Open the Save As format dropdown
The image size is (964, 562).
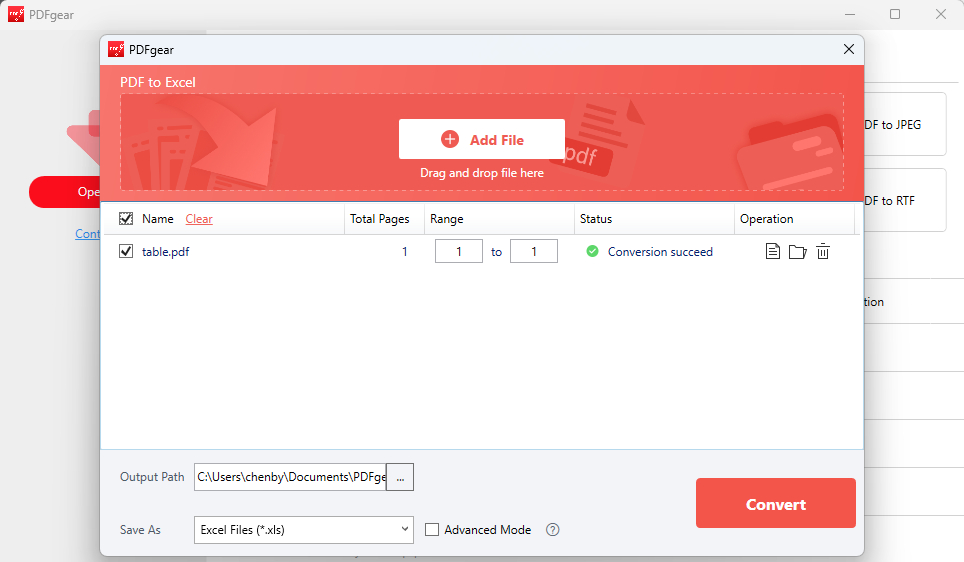[x=304, y=529]
